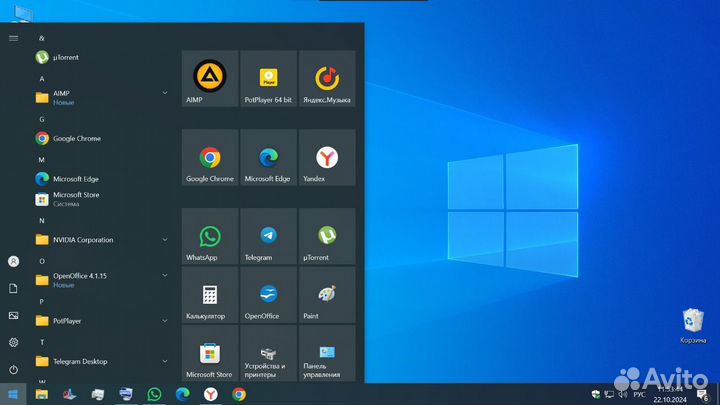This screenshot has width=720, height=405.
Task: Click the 'N' letter header in app list
Action: click(42, 221)
